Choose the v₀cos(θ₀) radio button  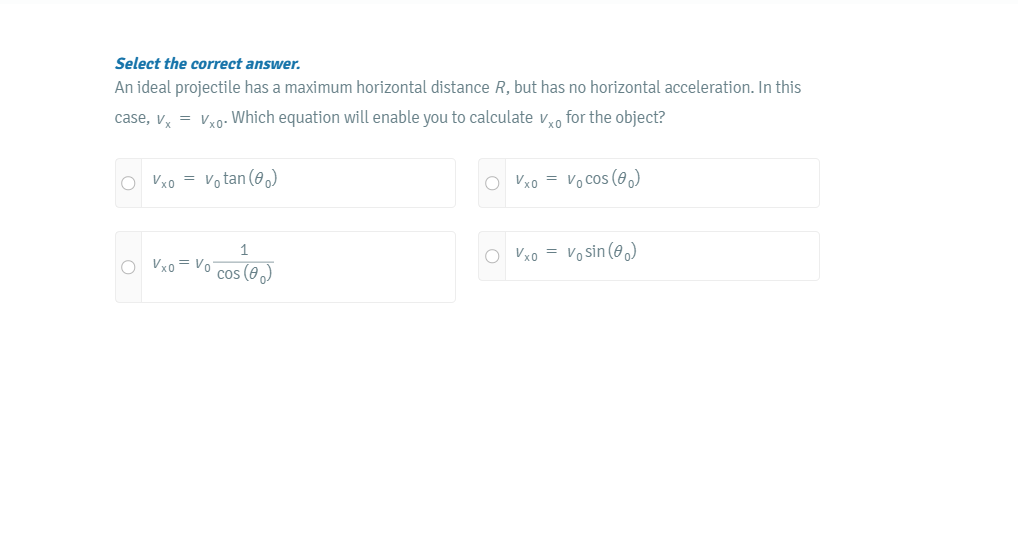coord(491,184)
